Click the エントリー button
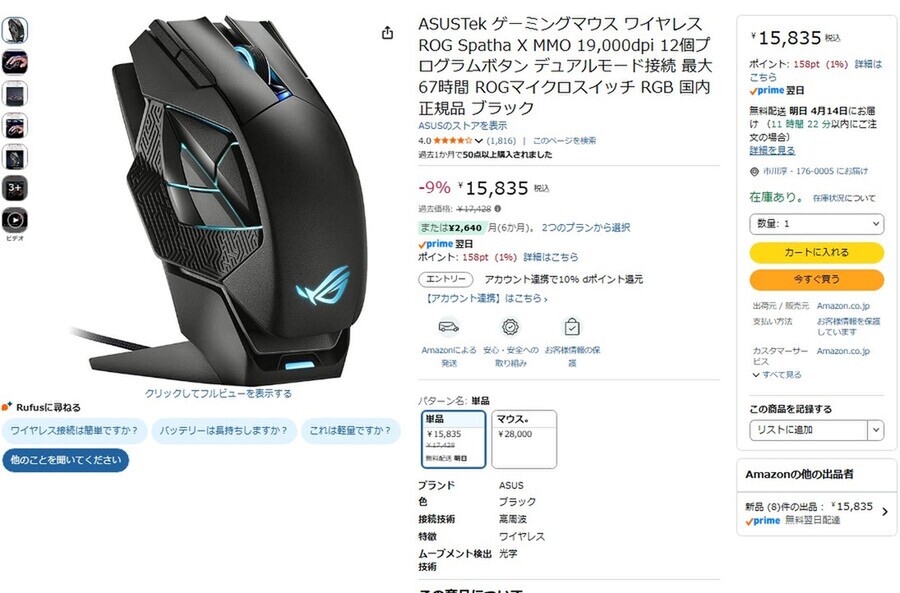Screen dimensions: 900x593 pyautogui.click(x=446, y=279)
